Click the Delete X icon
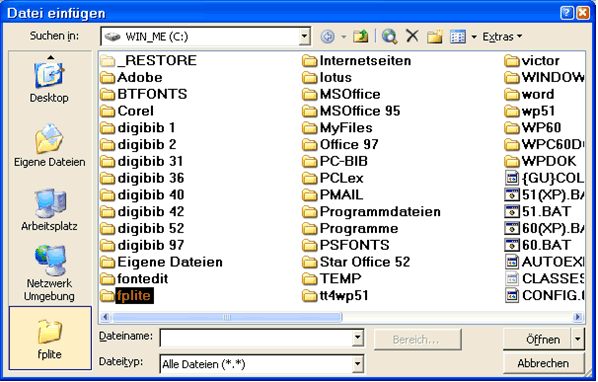The width and height of the screenshot is (598, 382). pos(412,36)
